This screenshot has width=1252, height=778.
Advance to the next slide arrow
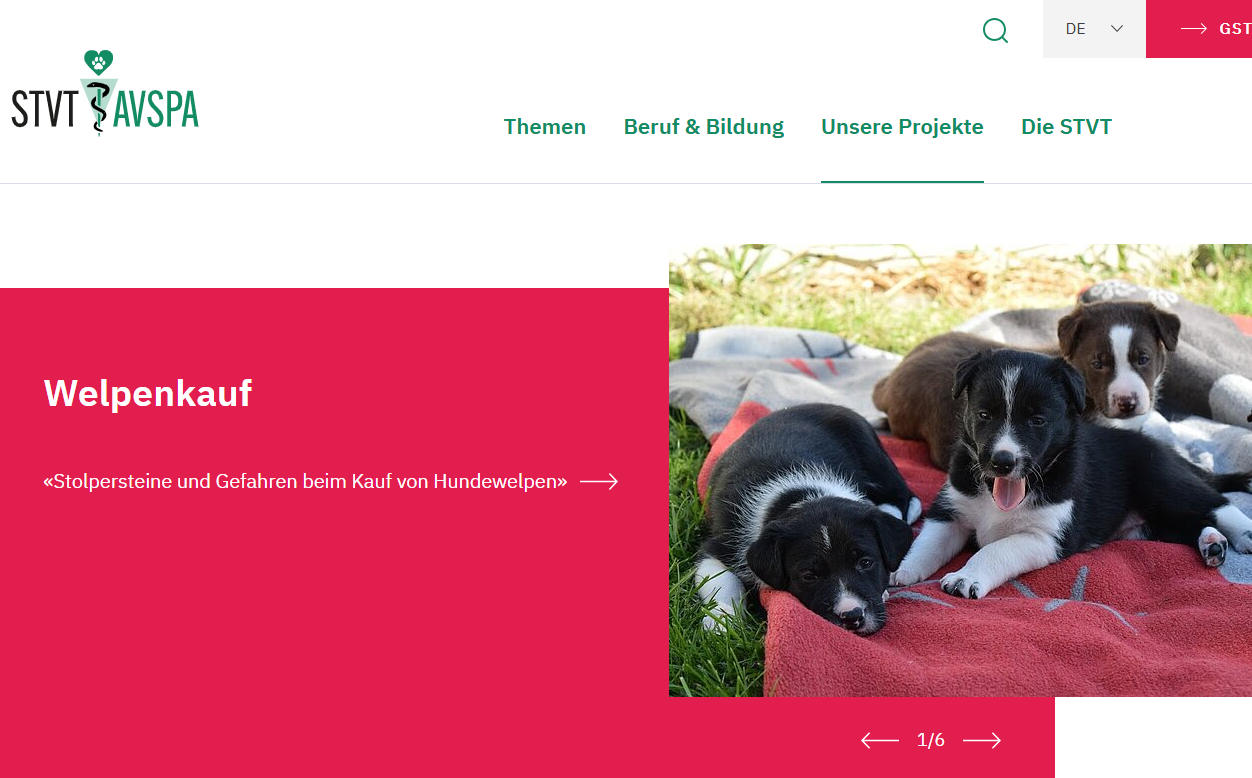[x=982, y=740]
